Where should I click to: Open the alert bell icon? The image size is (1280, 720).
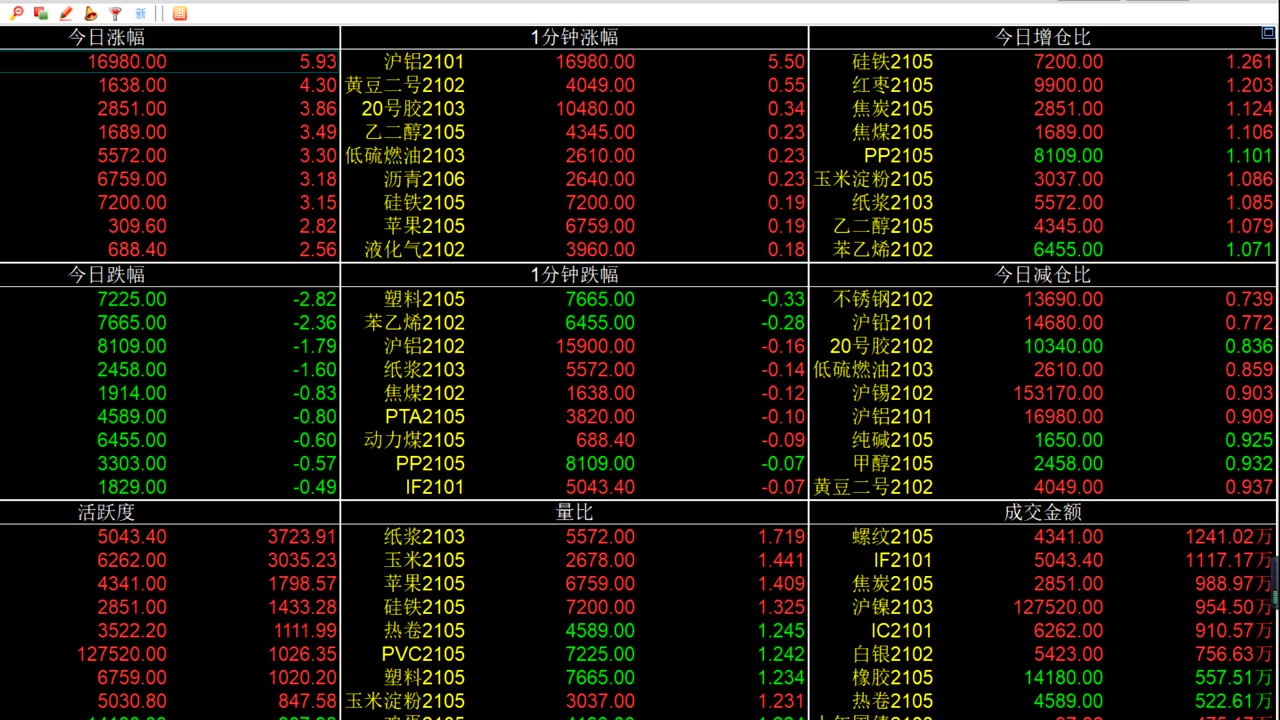coord(91,13)
